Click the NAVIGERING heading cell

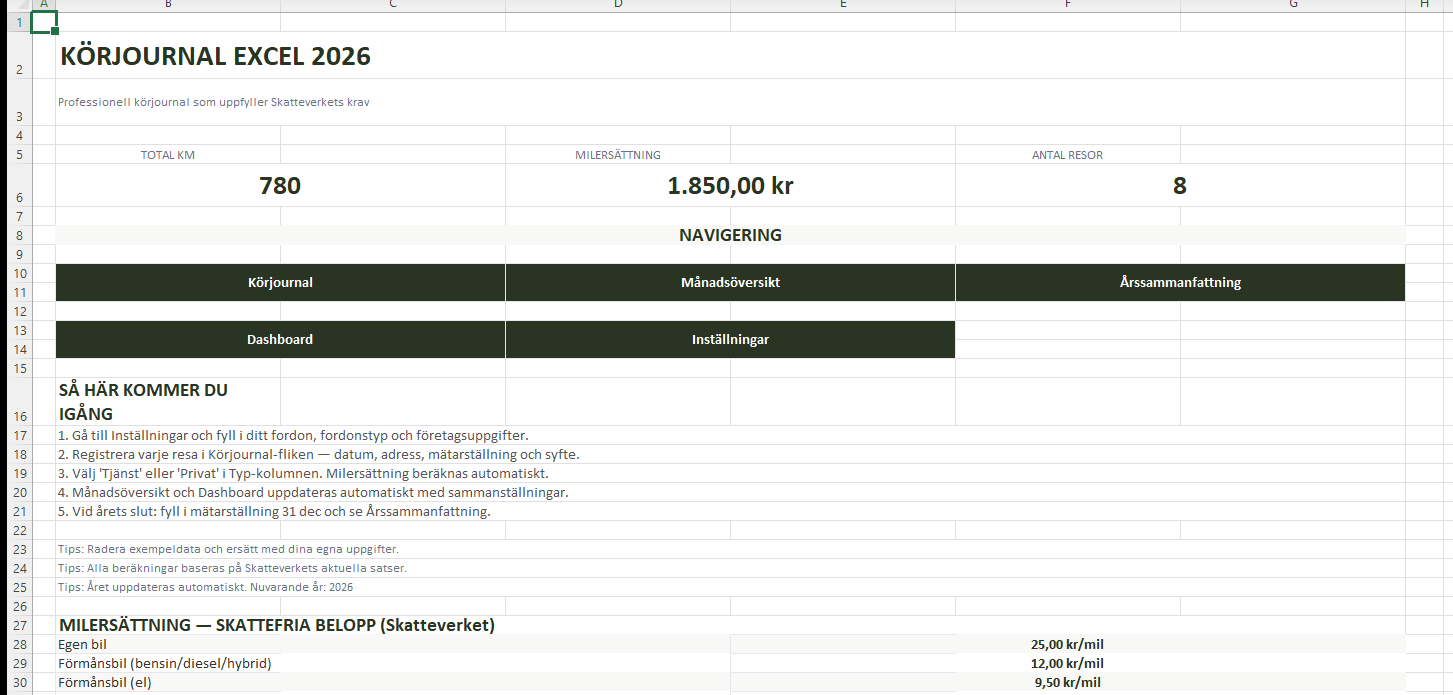(x=730, y=235)
